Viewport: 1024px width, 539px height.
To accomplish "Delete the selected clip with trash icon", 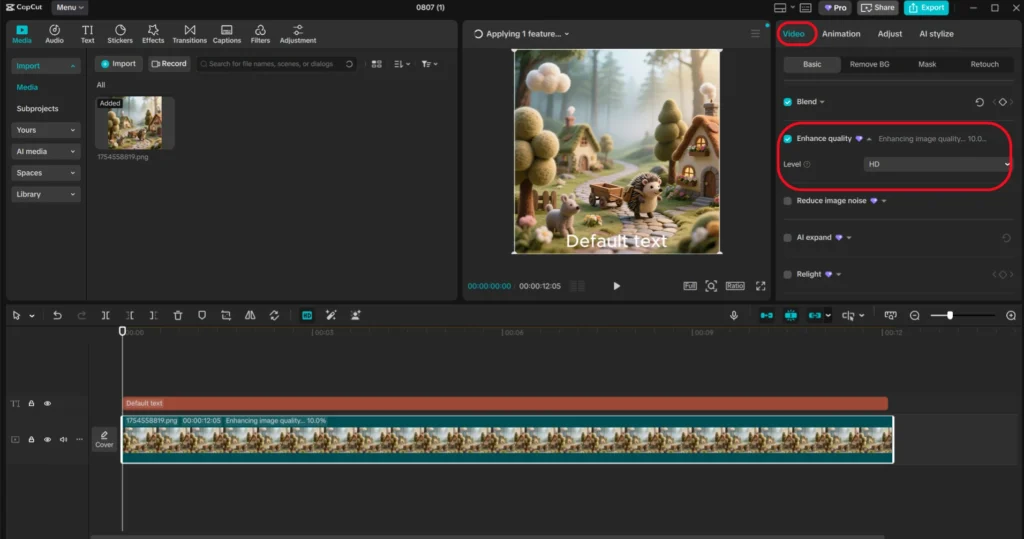I will pyautogui.click(x=178, y=315).
